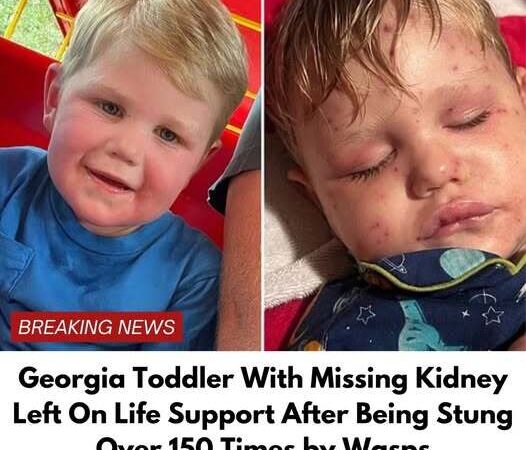
Task: Click the white divider between the two photos
Action: tap(263, 175)
